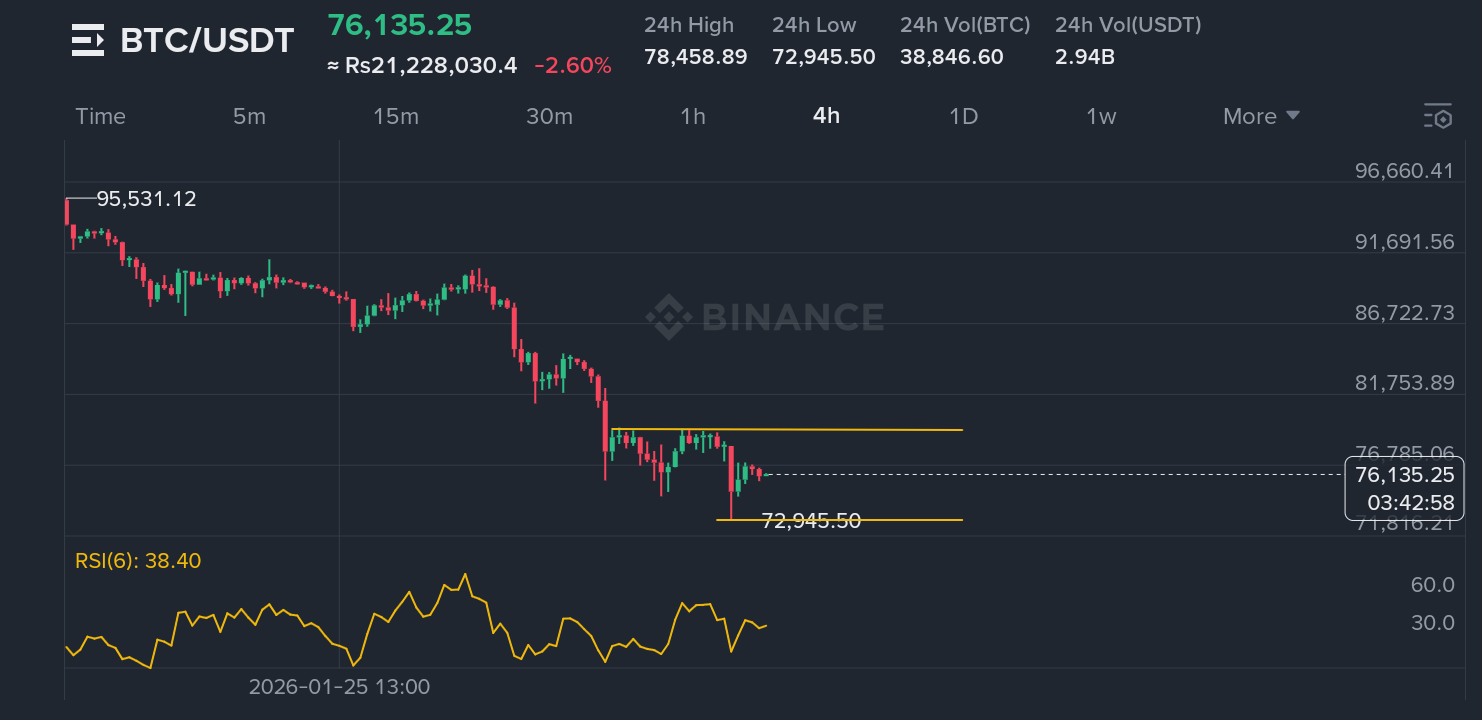The height and width of the screenshot is (720, 1482).
Task: Expand the More timeframes dropdown
Action: (x=1261, y=116)
